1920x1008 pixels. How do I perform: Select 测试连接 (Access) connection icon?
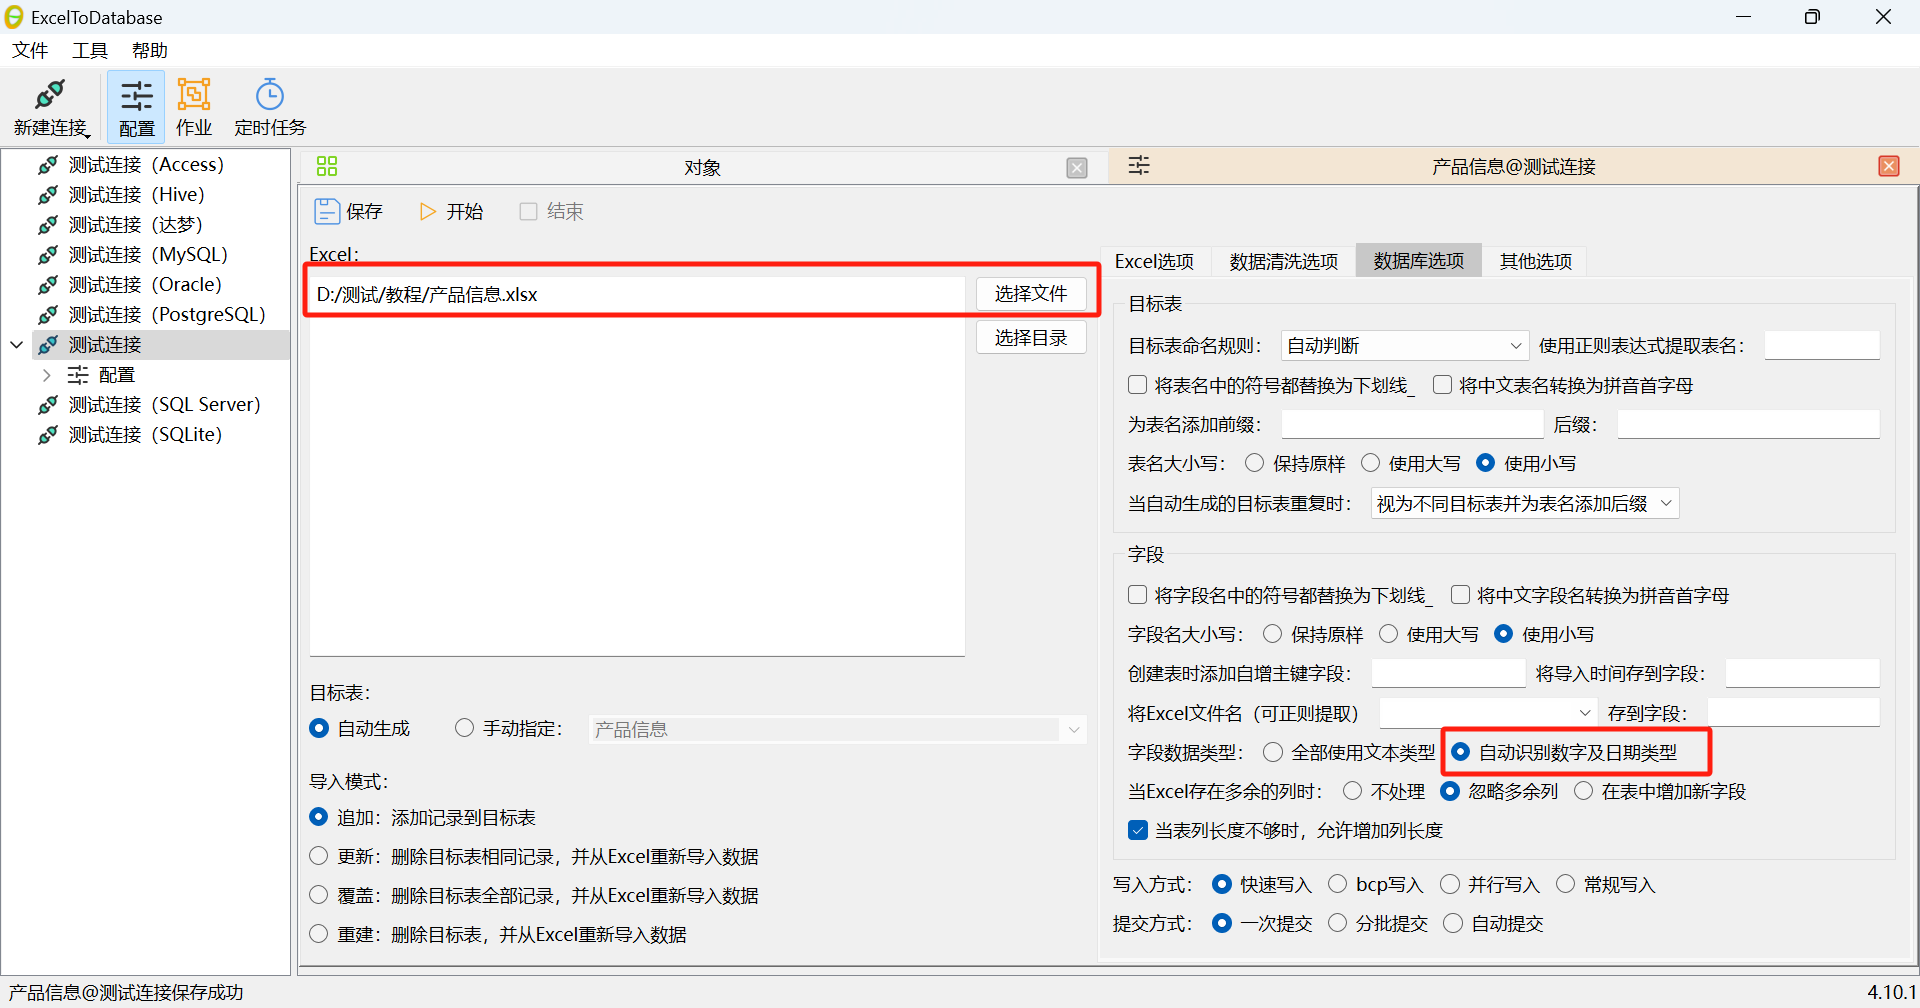[48, 165]
